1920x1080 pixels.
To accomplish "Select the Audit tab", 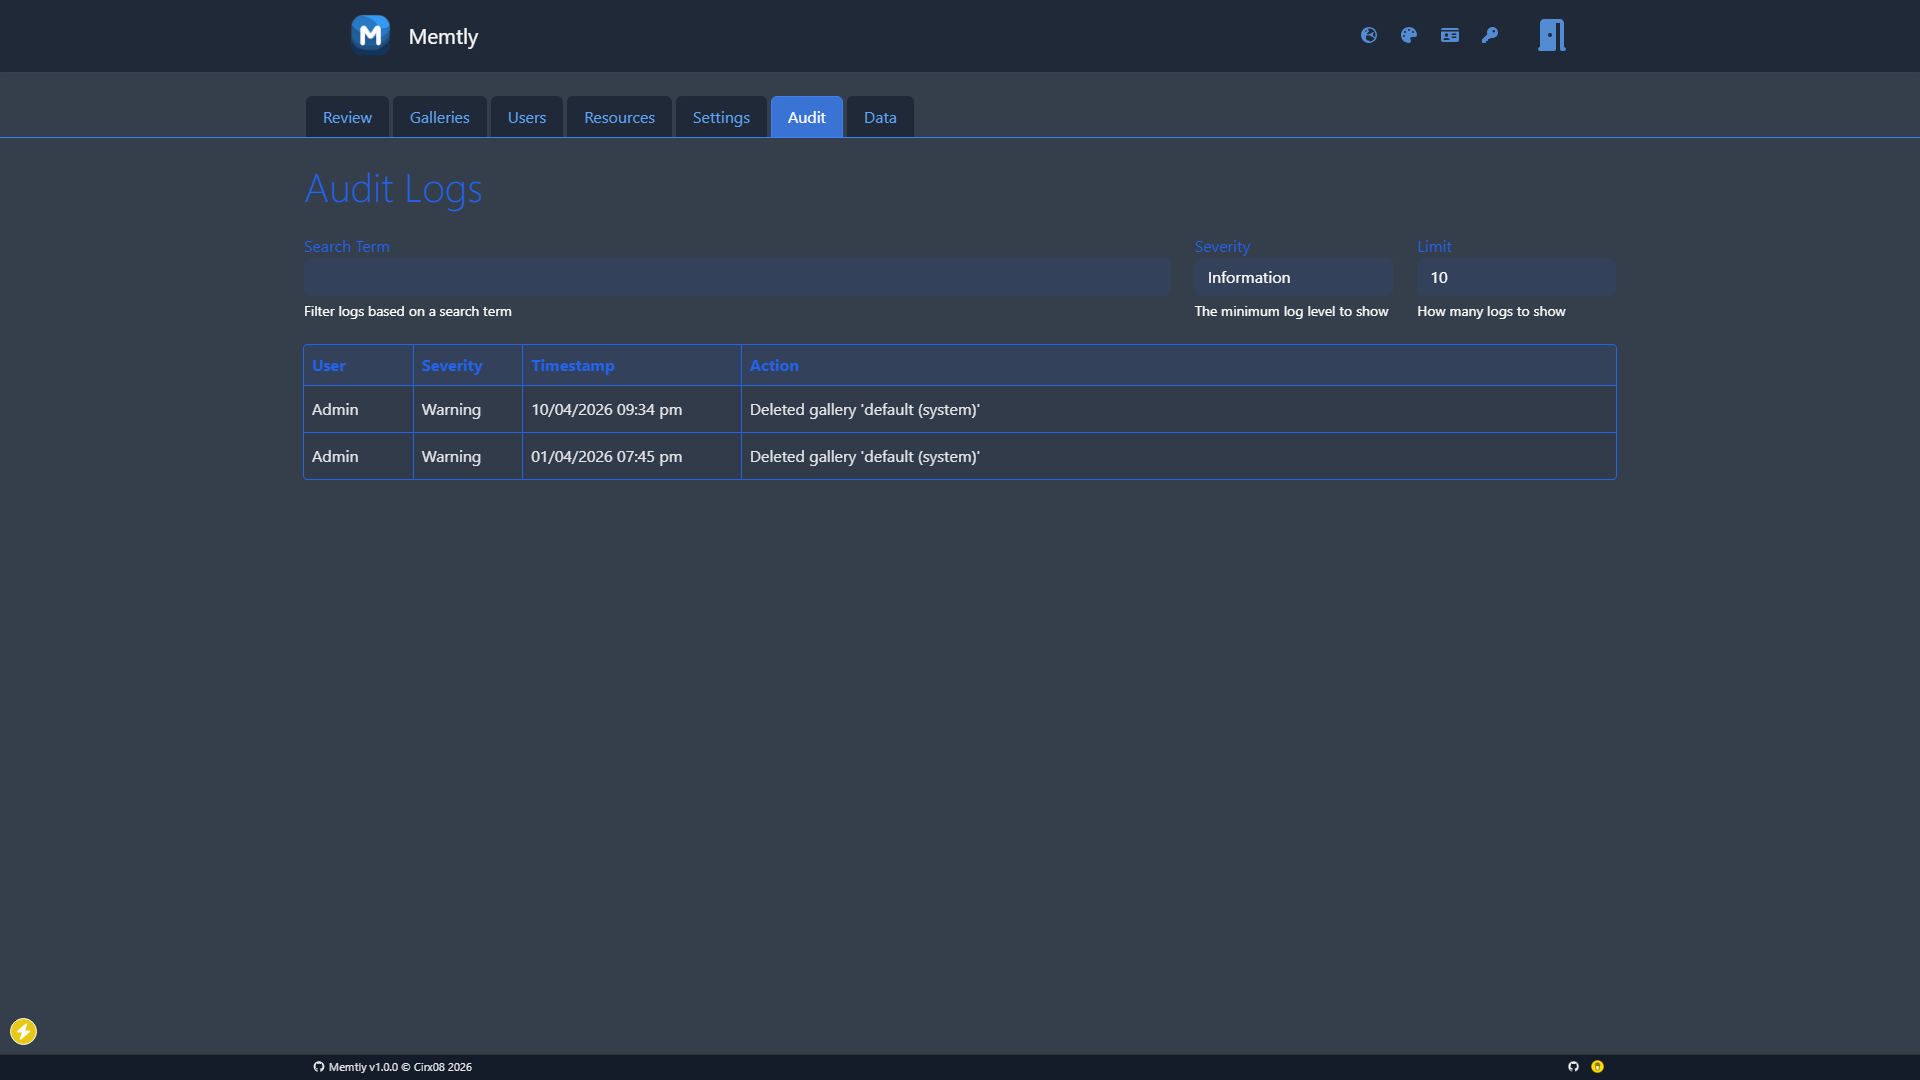I will [807, 117].
